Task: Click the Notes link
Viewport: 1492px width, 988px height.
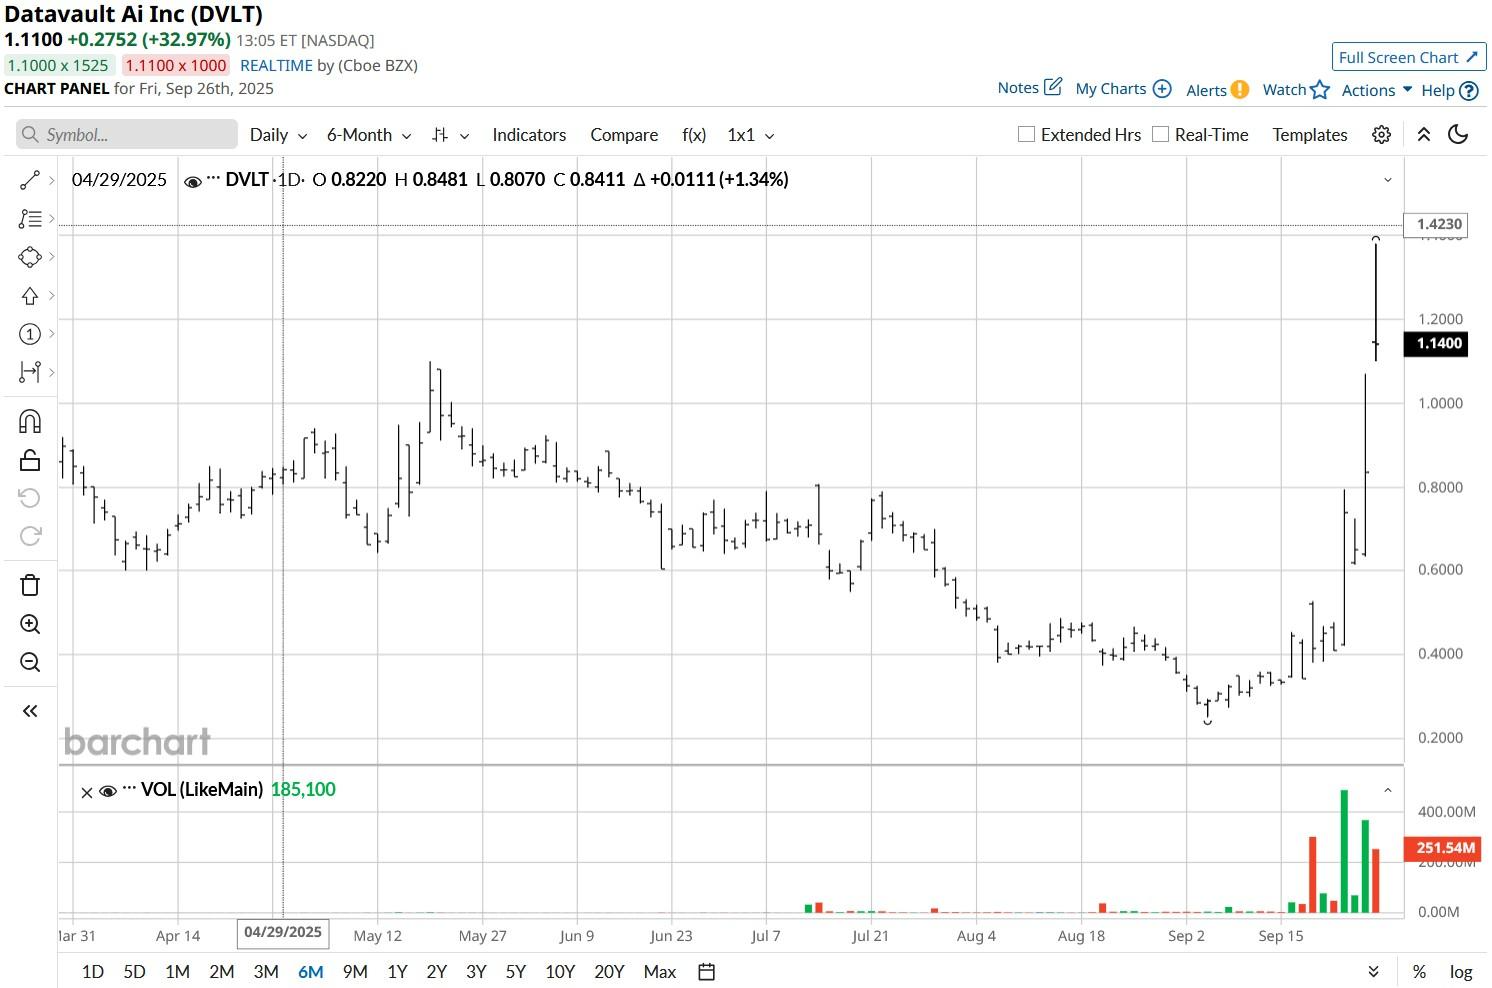Action: (1018, 88)
